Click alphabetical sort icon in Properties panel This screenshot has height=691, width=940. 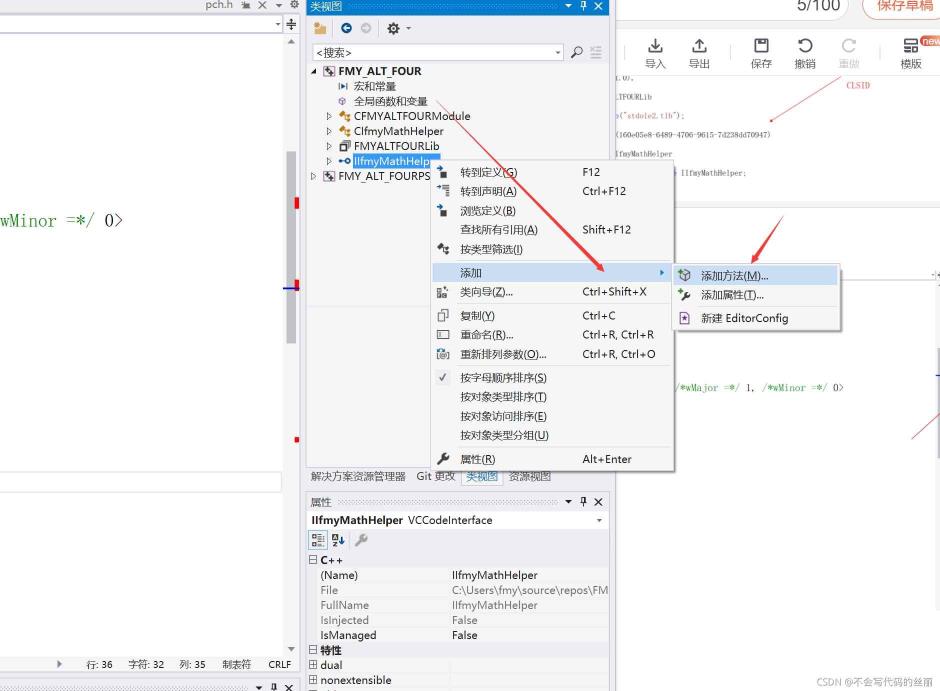coord(338,540)
